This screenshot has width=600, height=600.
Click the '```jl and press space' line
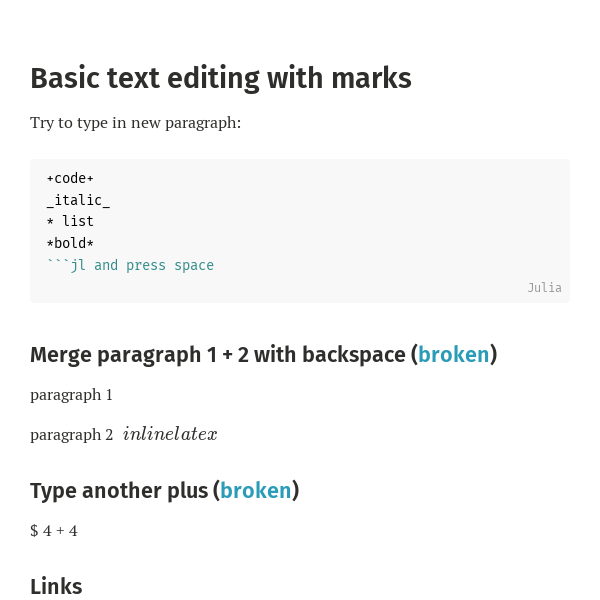click(130, 265)
